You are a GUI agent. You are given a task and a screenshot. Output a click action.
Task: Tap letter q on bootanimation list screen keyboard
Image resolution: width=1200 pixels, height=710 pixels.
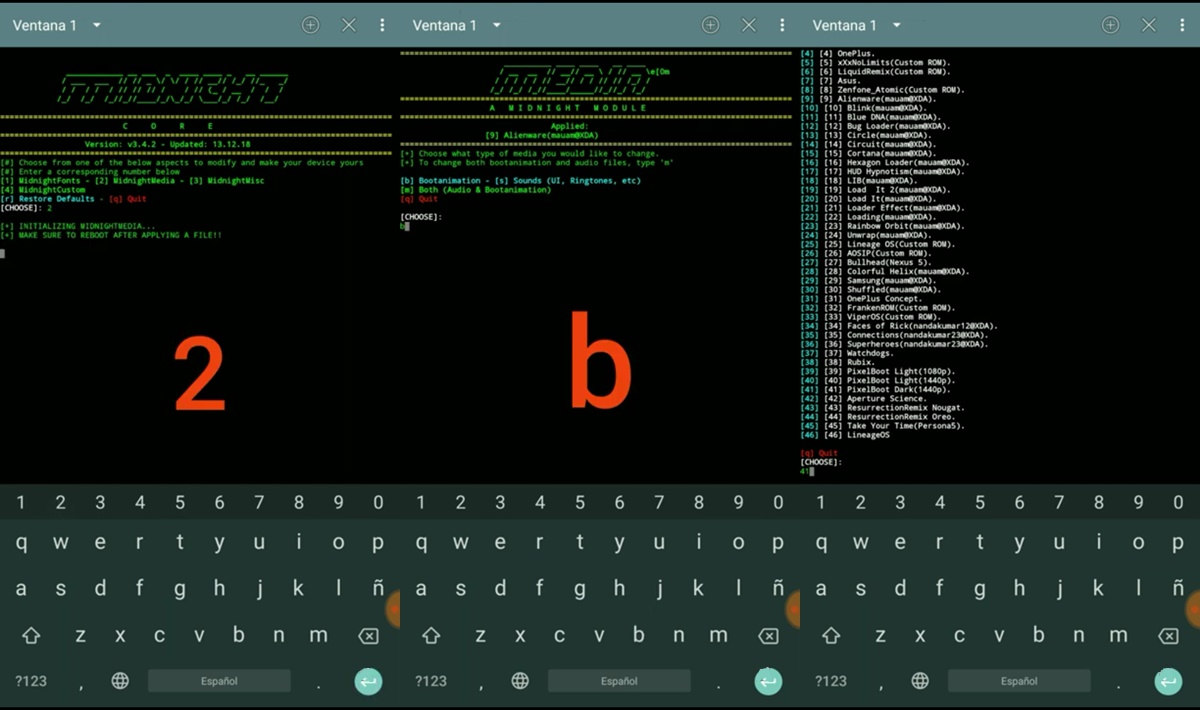(x=821, y=543)
